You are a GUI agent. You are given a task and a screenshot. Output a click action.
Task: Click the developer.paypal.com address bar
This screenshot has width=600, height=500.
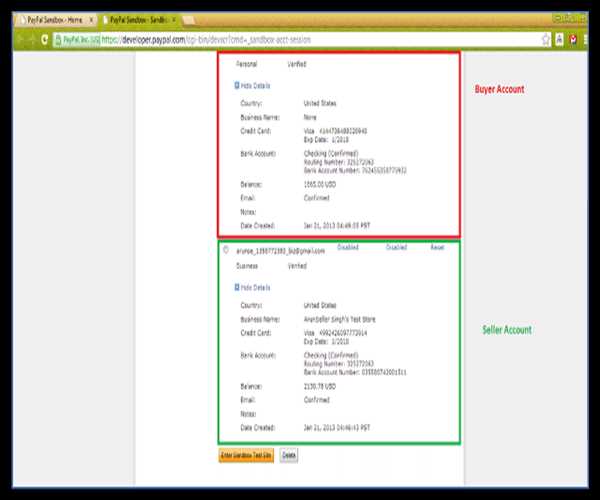300,39
